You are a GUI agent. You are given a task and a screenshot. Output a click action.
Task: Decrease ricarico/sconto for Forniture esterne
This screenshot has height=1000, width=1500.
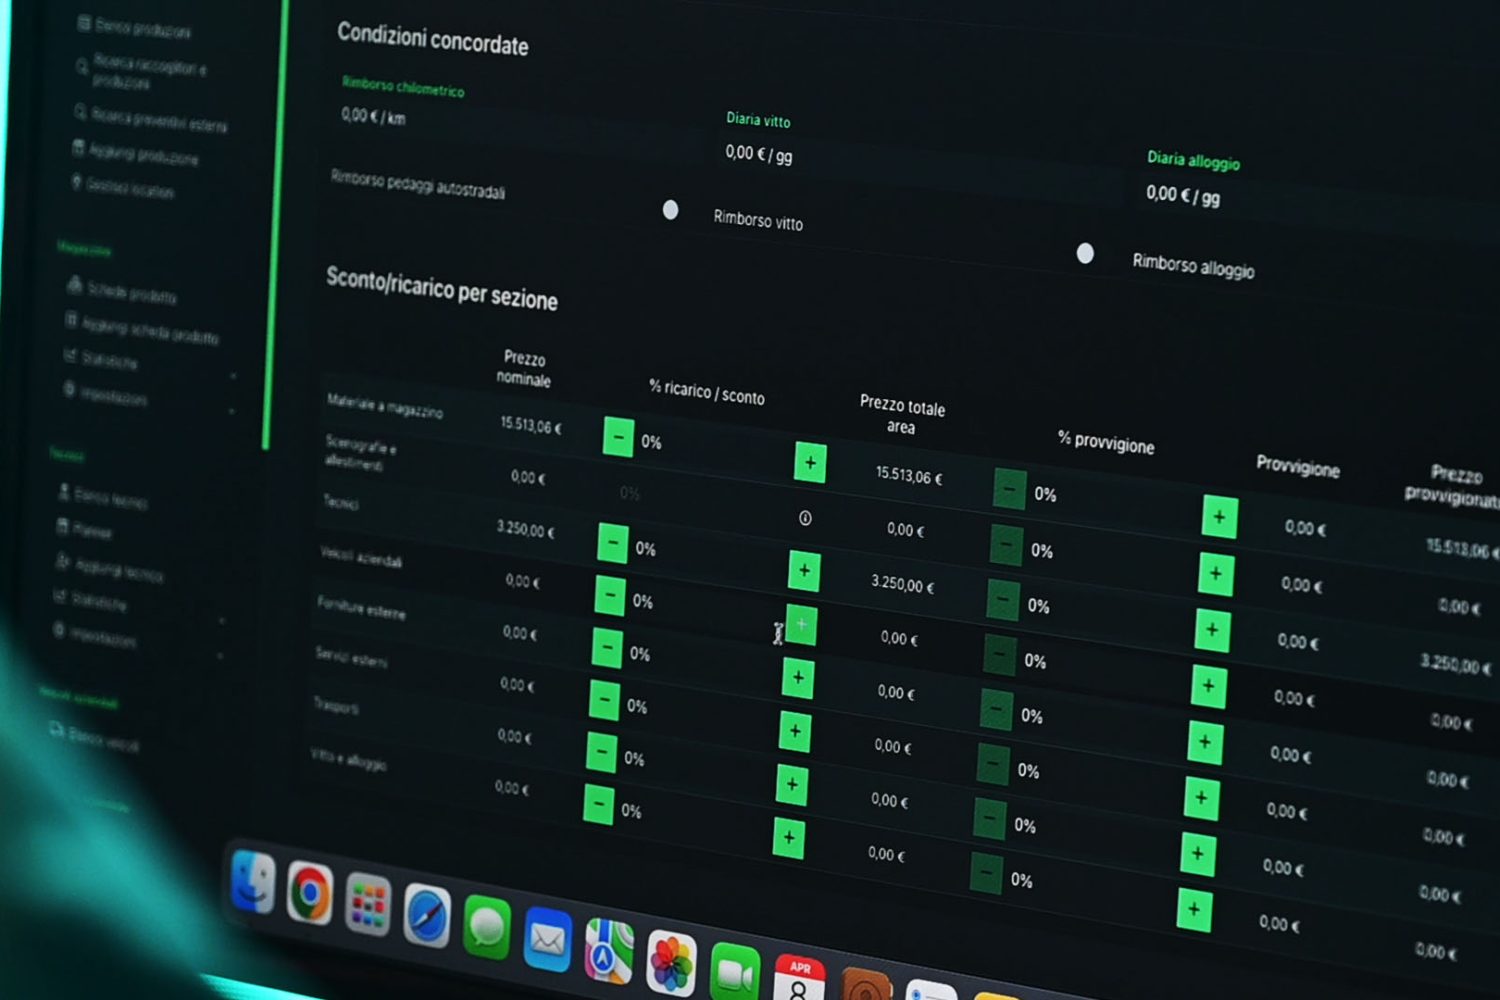[x=606, y=648]
